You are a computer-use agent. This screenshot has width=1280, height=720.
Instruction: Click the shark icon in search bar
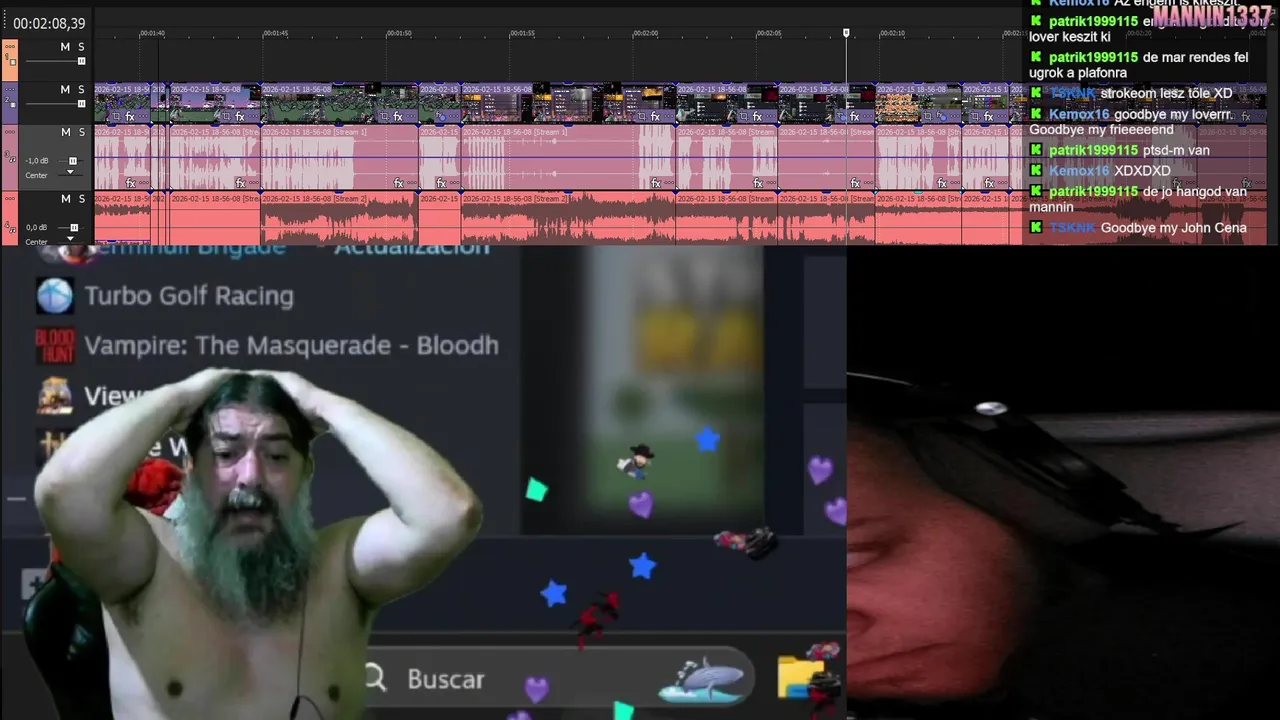tap(703, 679)
